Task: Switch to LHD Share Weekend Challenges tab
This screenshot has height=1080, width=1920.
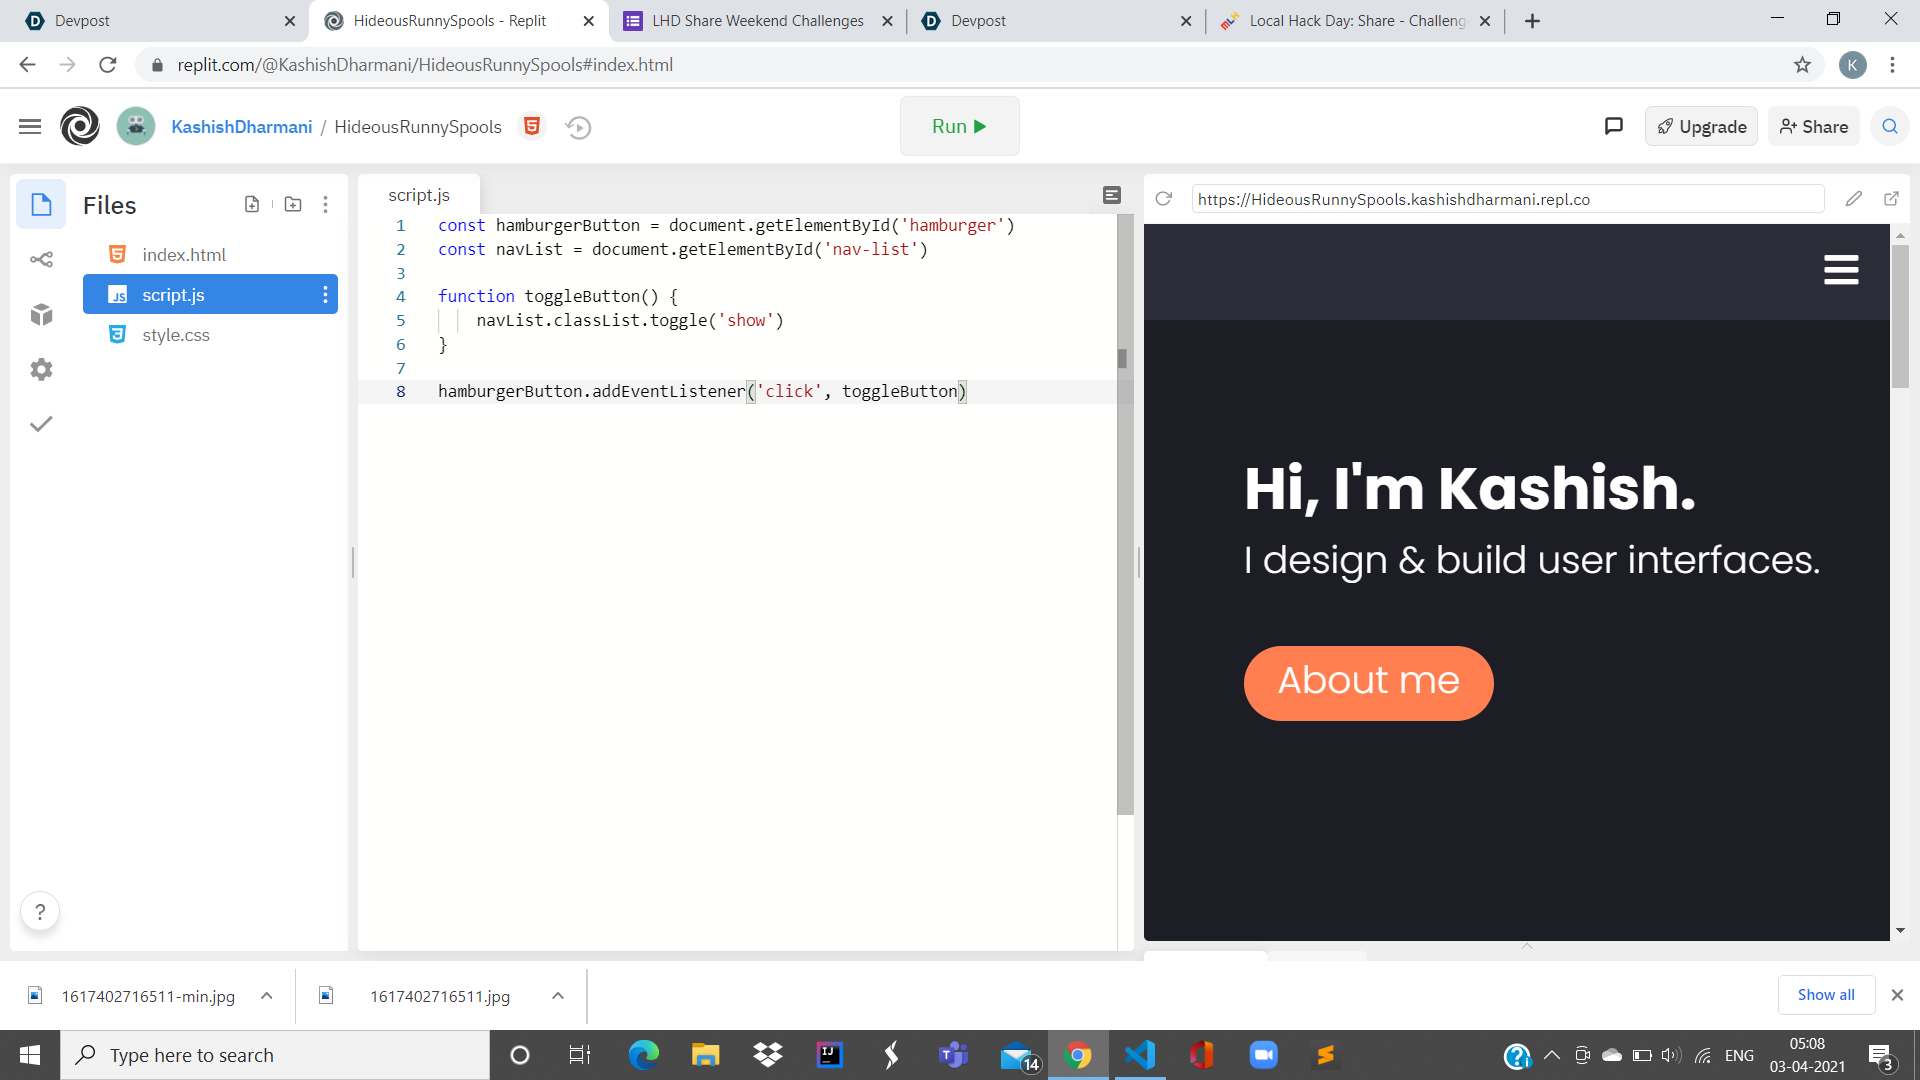Action: 757,21
